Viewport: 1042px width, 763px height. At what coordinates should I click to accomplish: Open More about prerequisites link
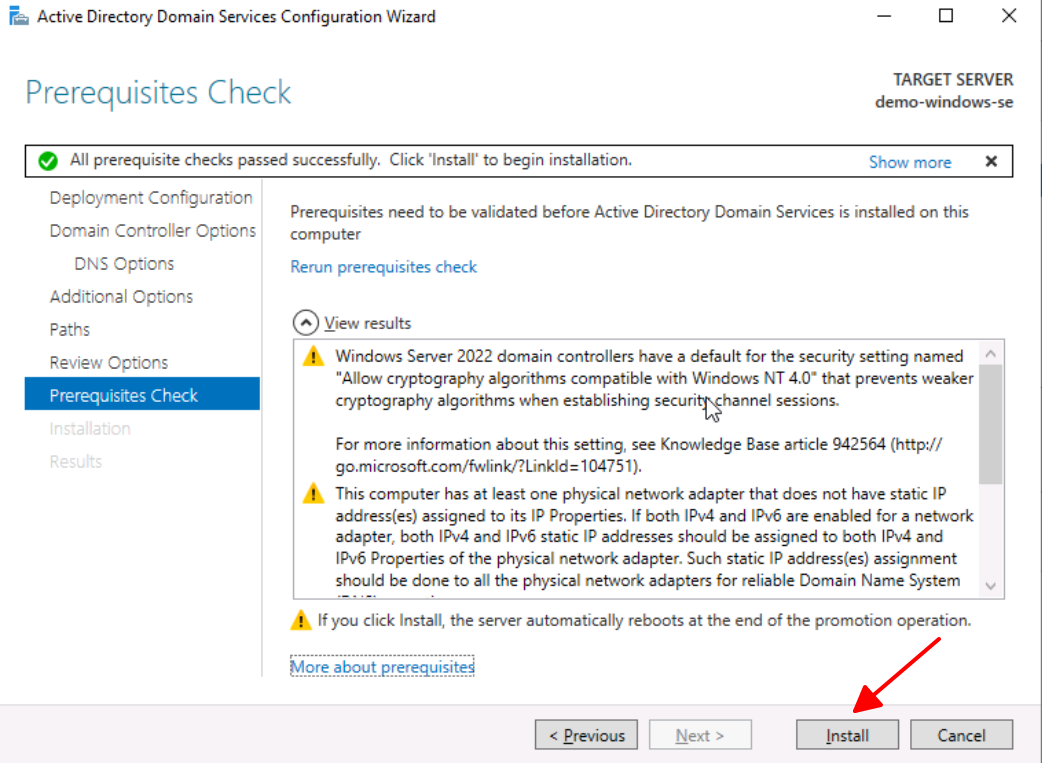382,667
